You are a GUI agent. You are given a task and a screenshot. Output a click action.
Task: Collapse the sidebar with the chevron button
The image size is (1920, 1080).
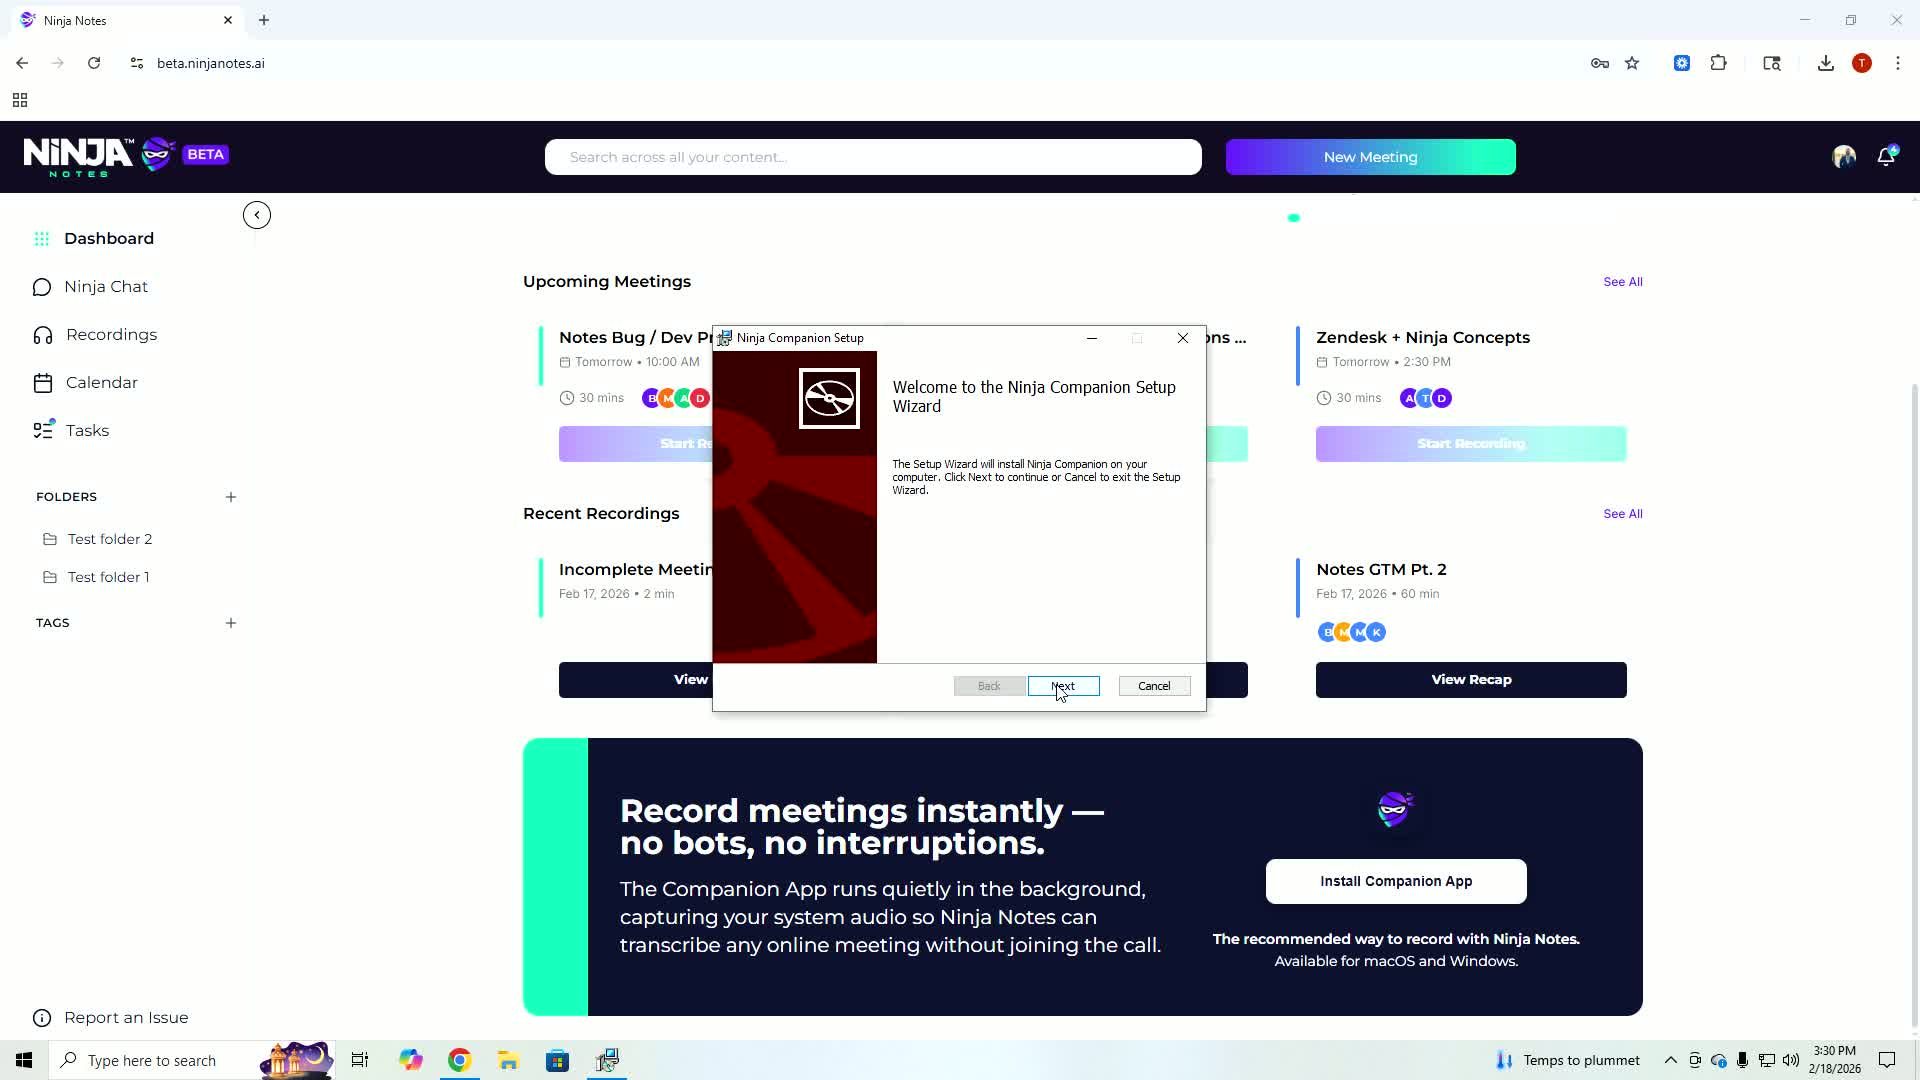coord(257,215)
